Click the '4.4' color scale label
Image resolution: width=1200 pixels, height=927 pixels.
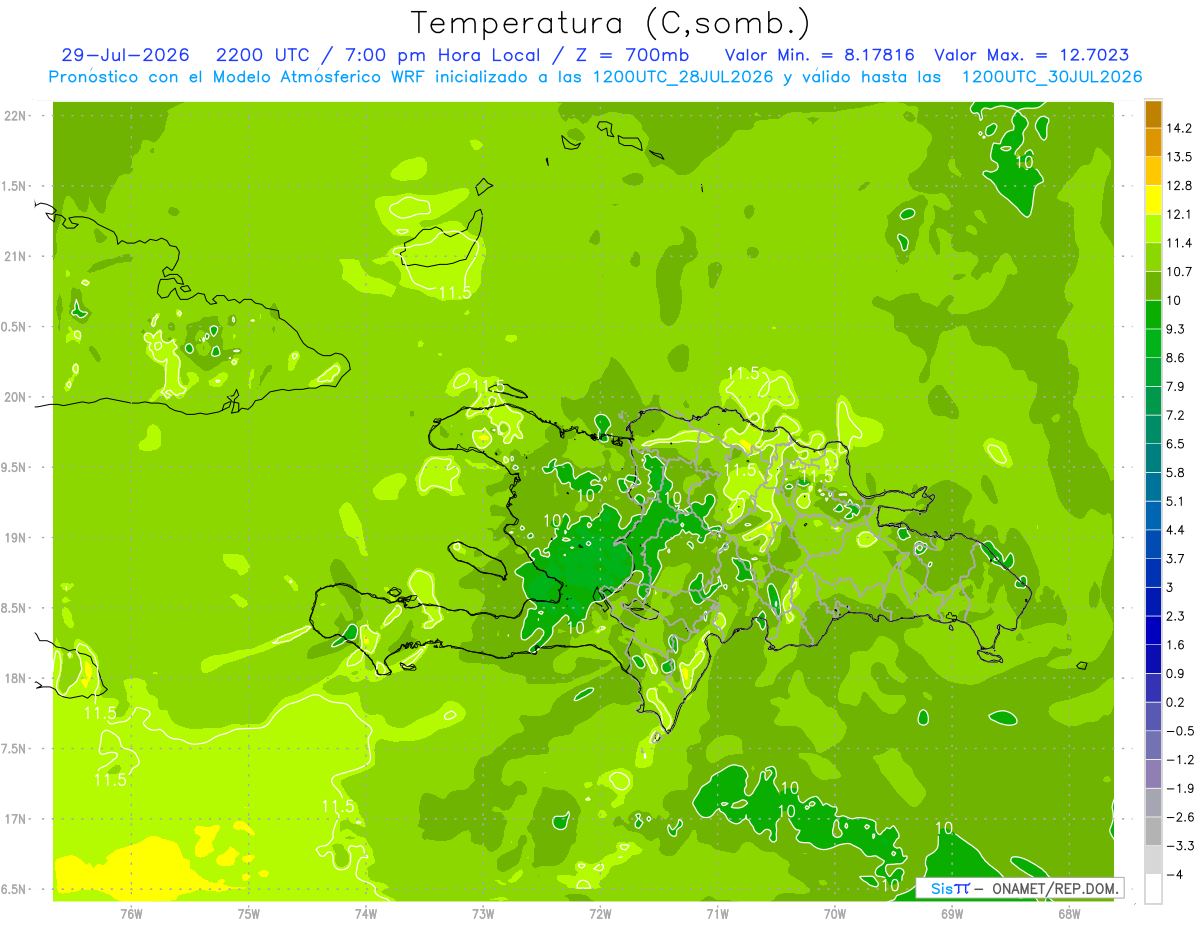point(1176,530)
